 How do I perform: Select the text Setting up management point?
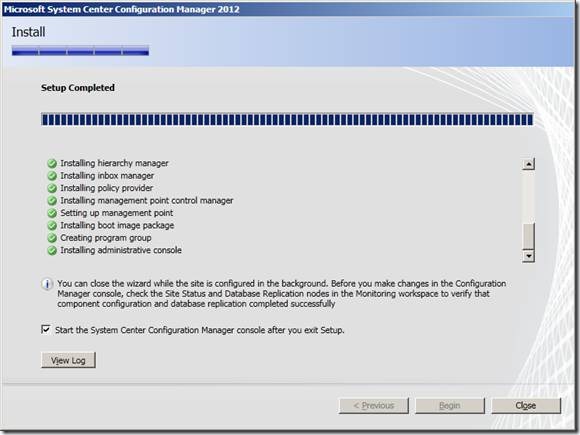(x=117, y=213)
